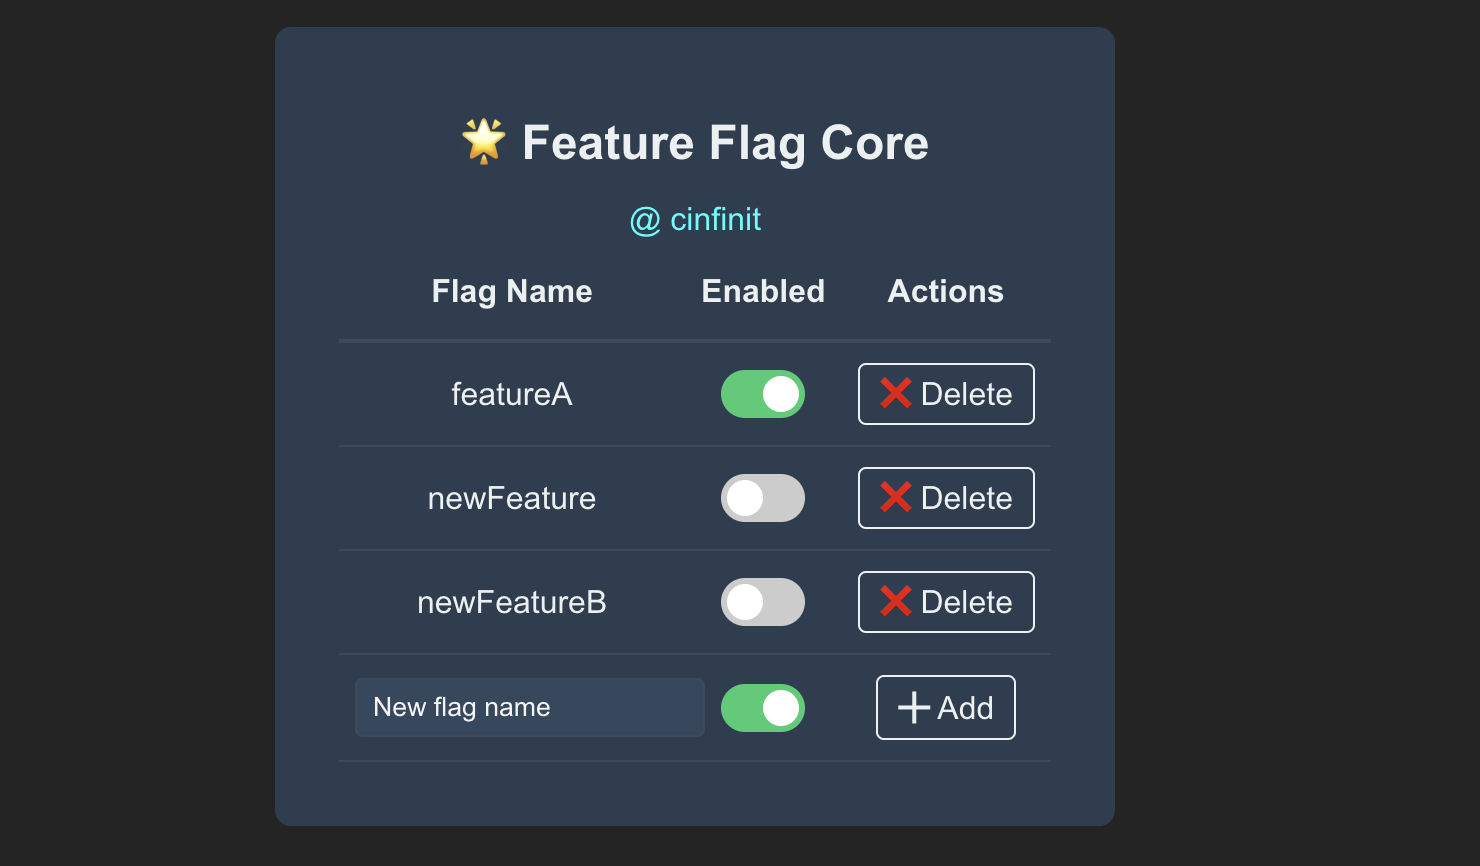1480x866 pixels.
Task: Disable the featureA toggle switch
Action: [763, 394]
